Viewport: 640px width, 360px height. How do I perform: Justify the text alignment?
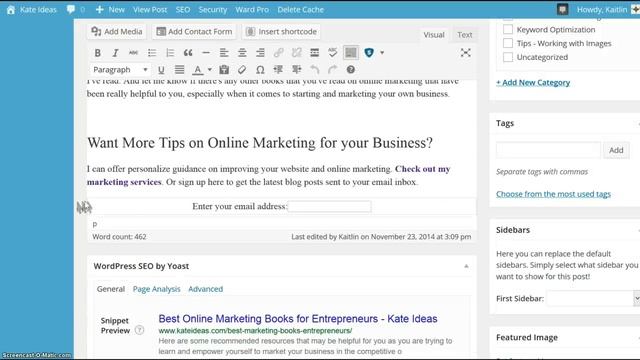point(179,70)
